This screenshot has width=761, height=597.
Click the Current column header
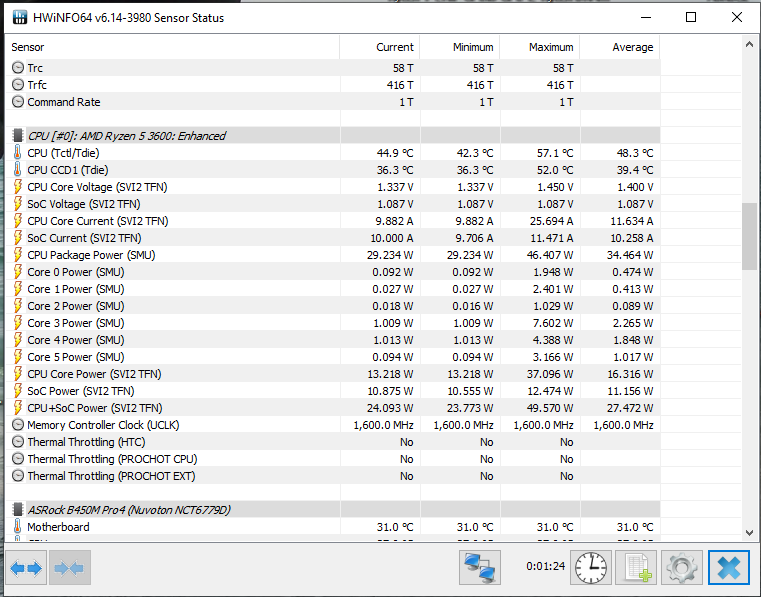click(380, 47)
